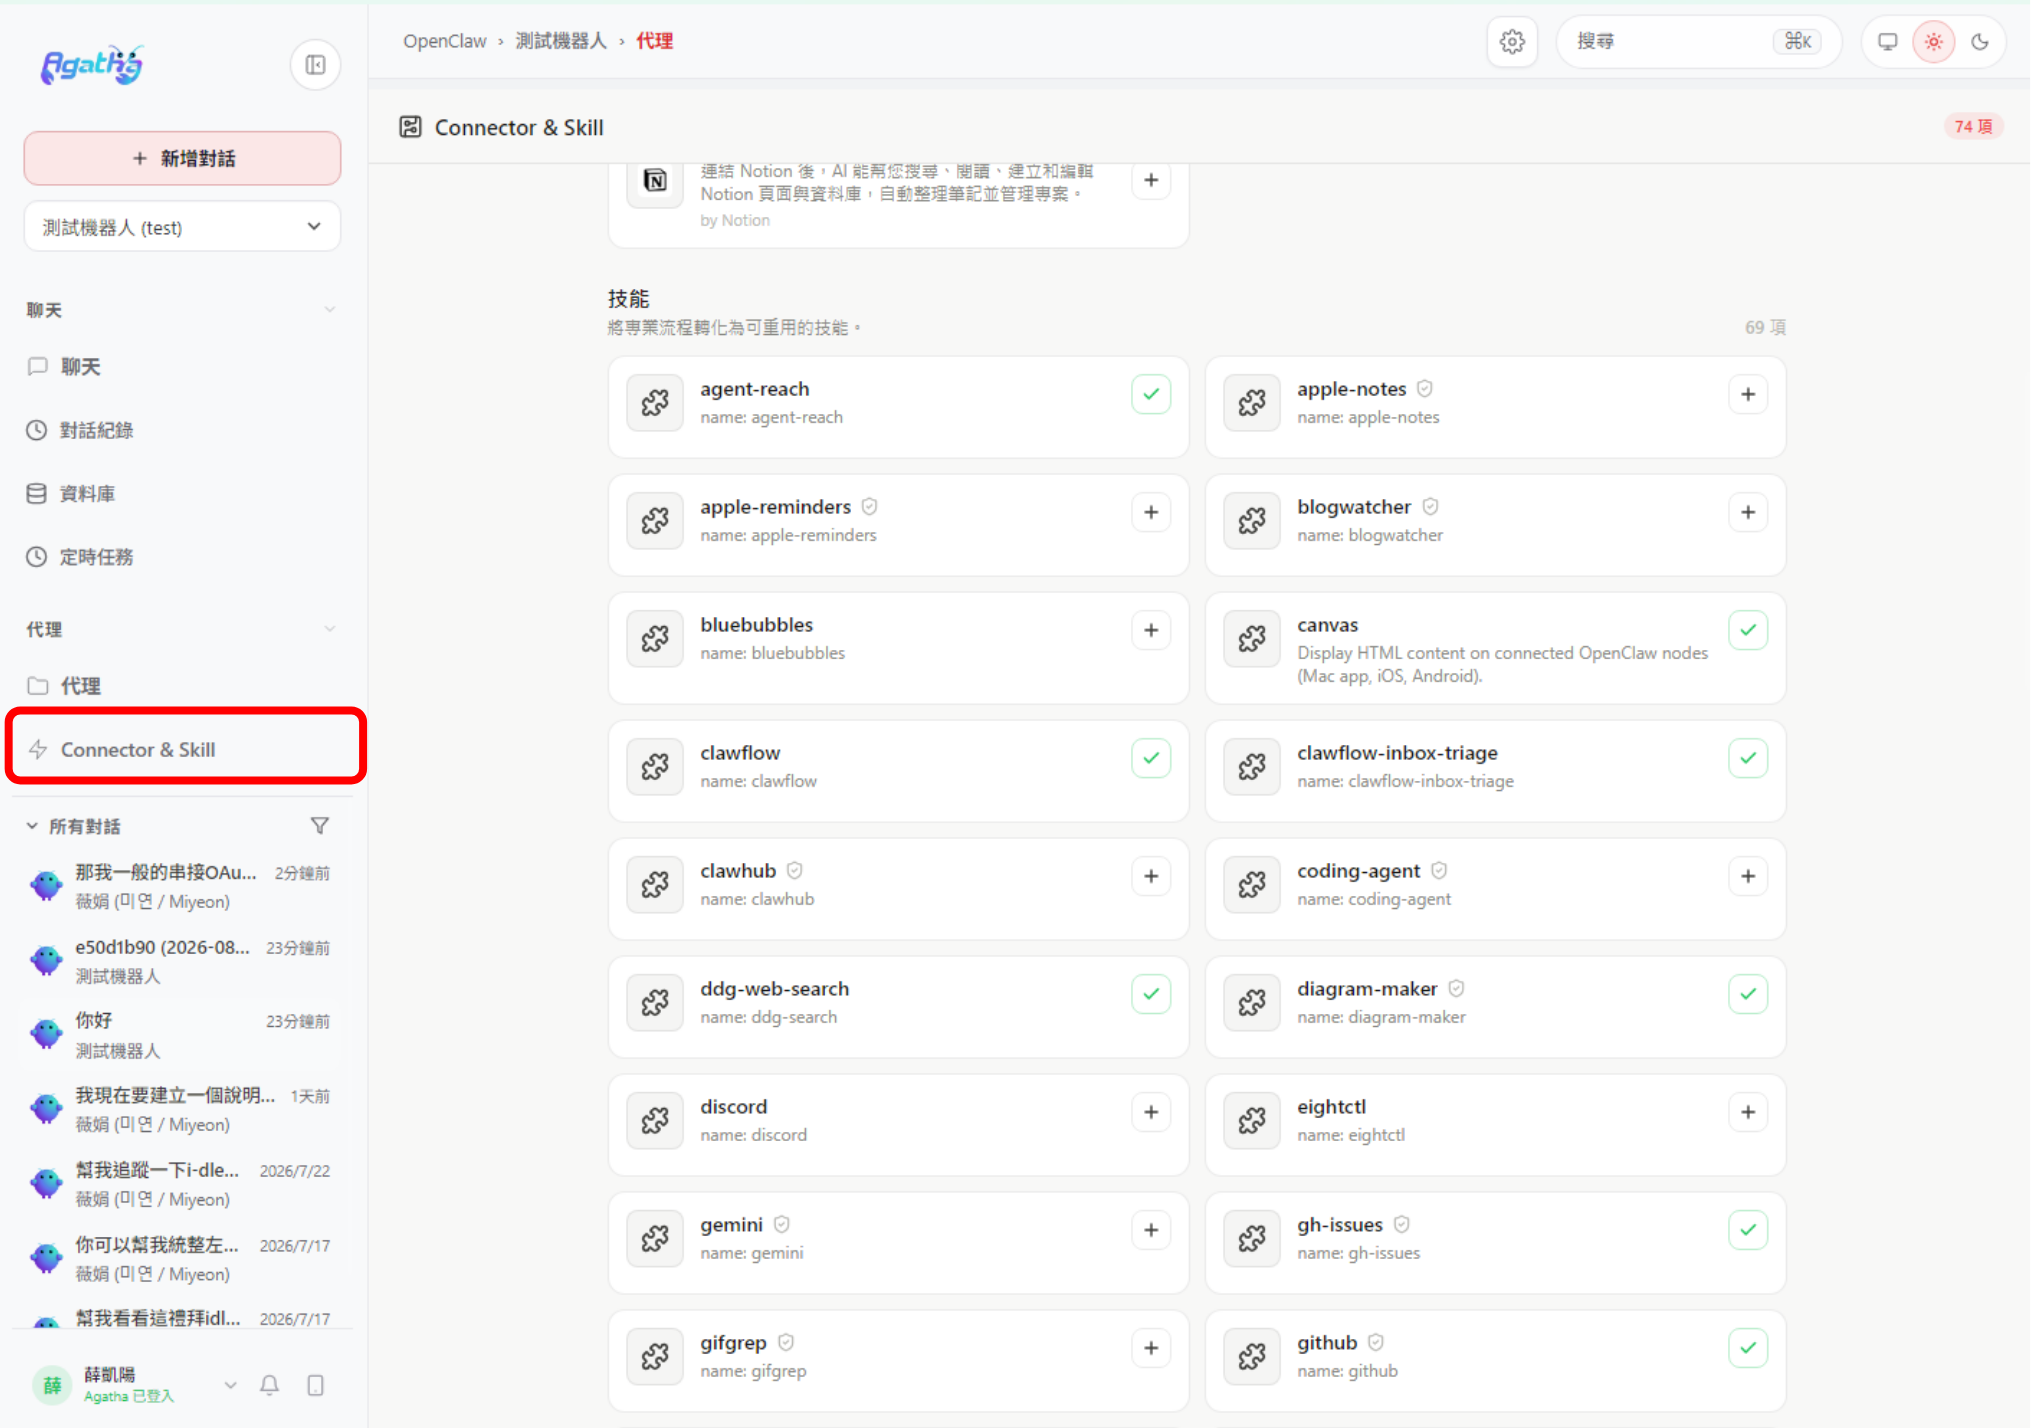The width and height of the screenshot is (2044, 1428).
Task: Click the 74 項 count badge
Action: tap(1973, 126)
